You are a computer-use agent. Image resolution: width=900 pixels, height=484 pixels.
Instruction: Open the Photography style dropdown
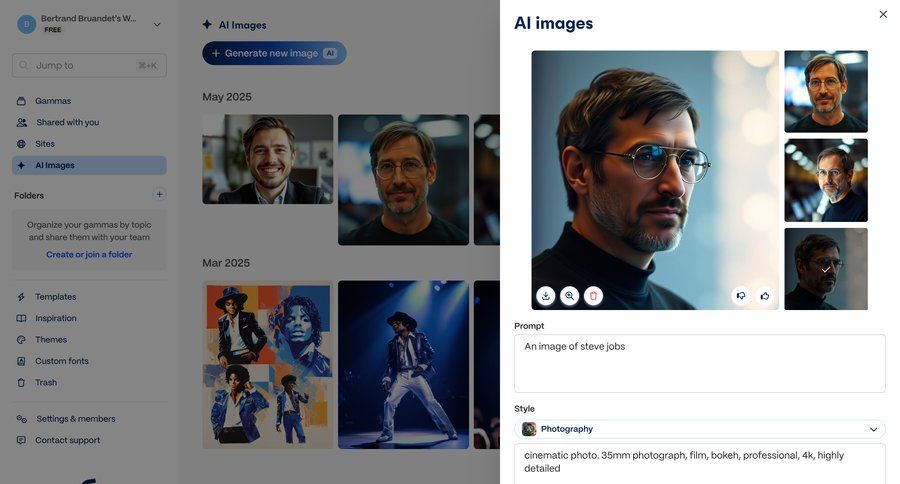coord(700,429)
